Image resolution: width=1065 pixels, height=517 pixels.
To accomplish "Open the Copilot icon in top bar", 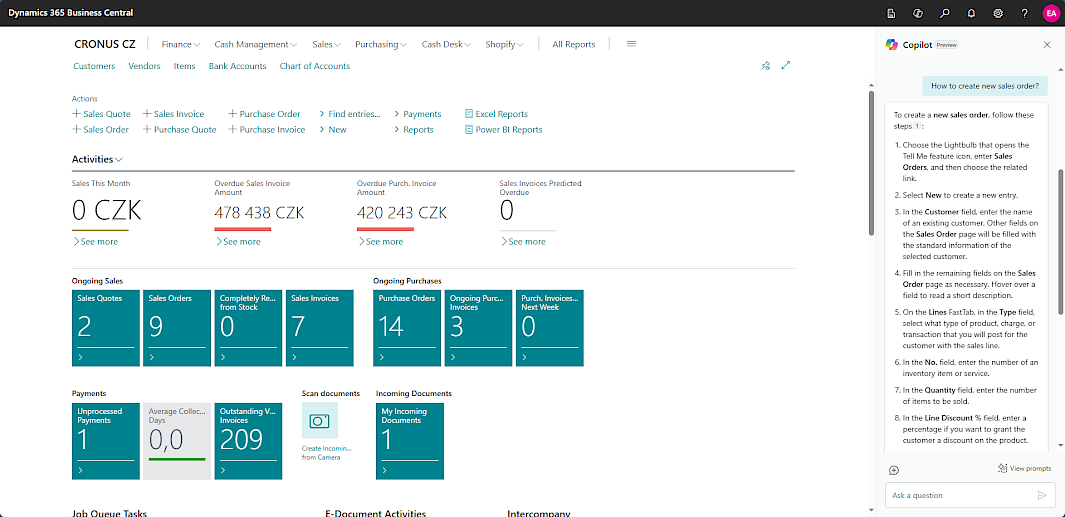I will coord(918,13).
